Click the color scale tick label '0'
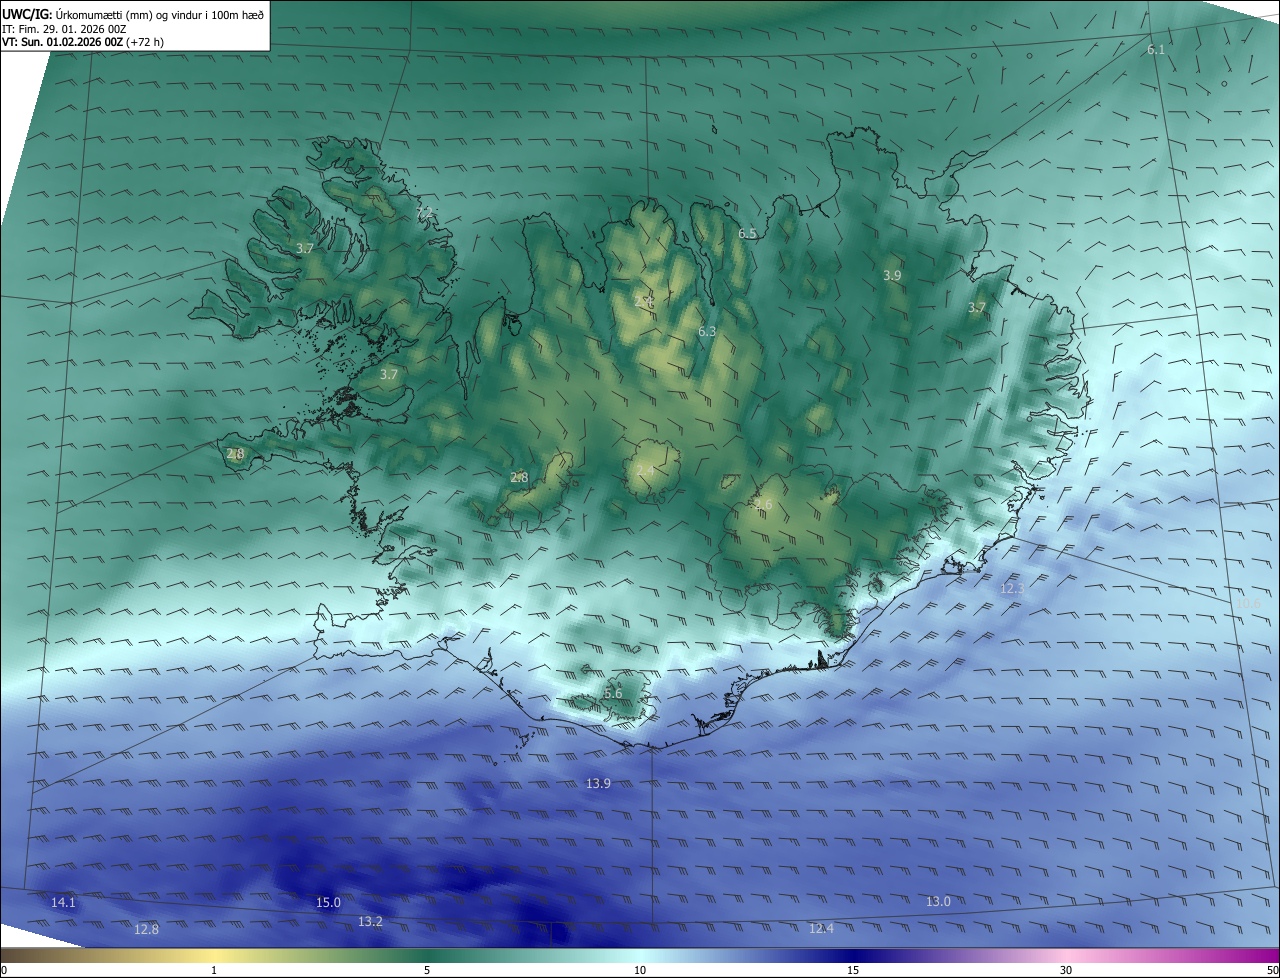1280x978 pixels. [4, 970]
